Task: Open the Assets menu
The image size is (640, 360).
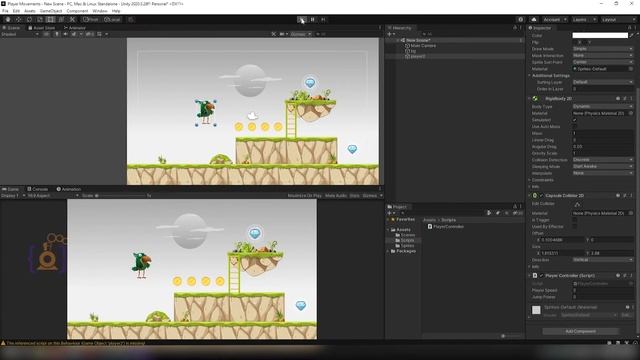Action: [30, 11]
